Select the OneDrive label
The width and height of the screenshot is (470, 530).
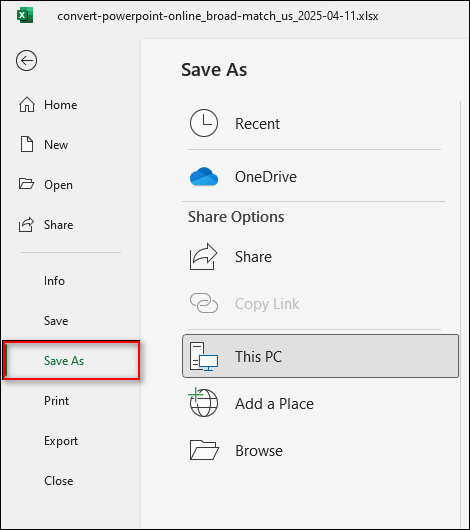click(266, 177)
